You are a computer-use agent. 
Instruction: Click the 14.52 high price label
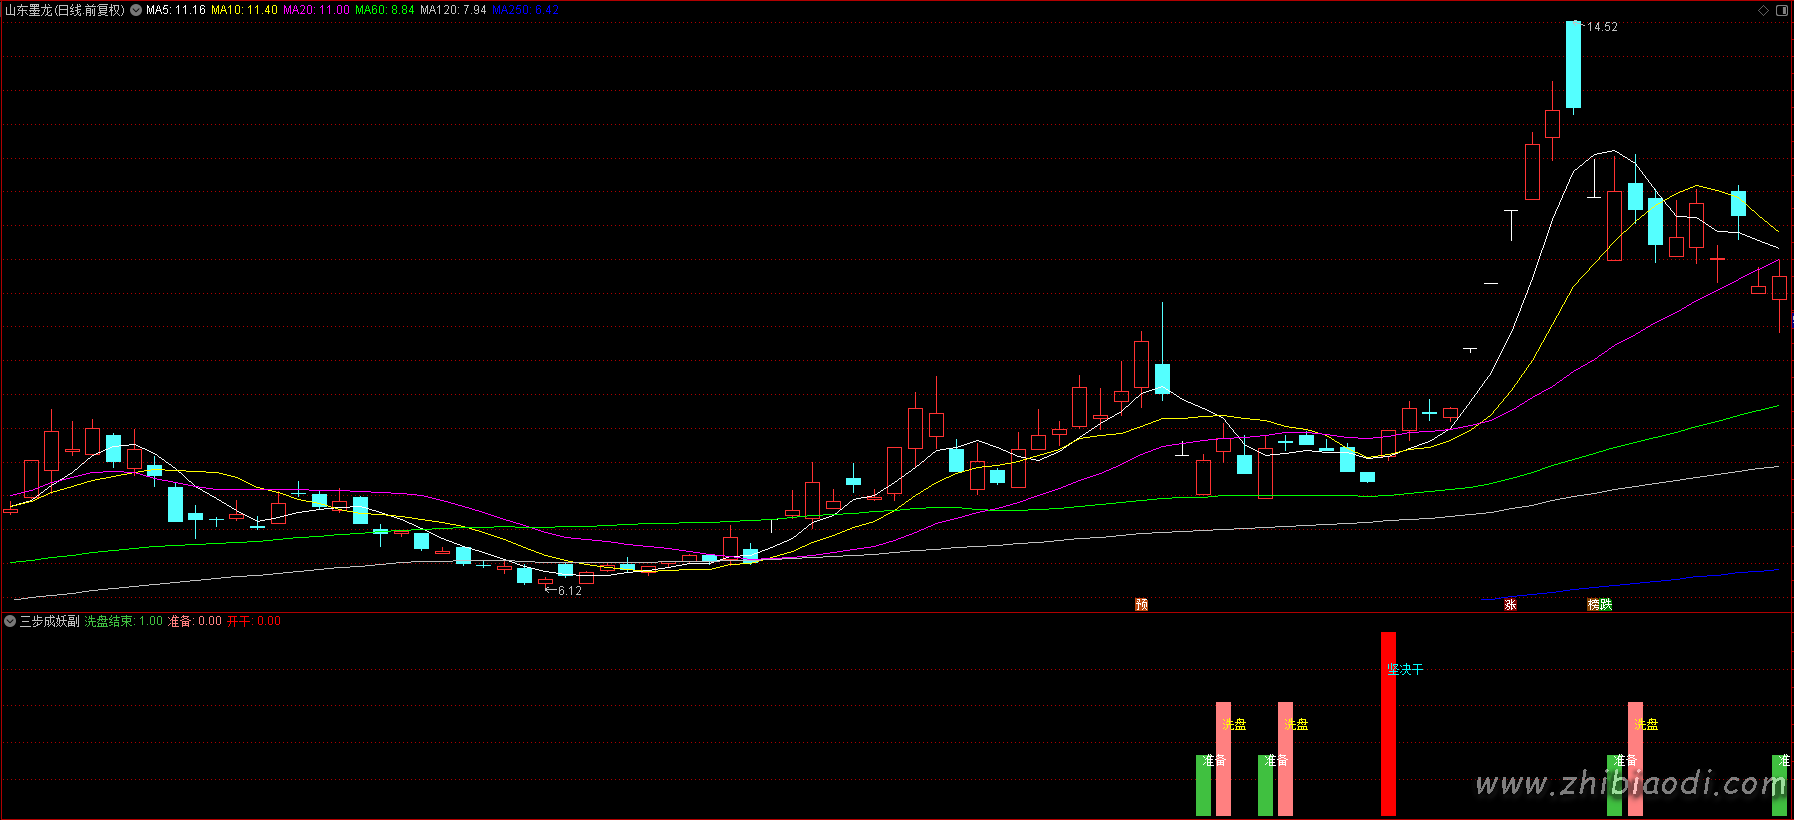pyautogui.click(x=1602, y=27)
